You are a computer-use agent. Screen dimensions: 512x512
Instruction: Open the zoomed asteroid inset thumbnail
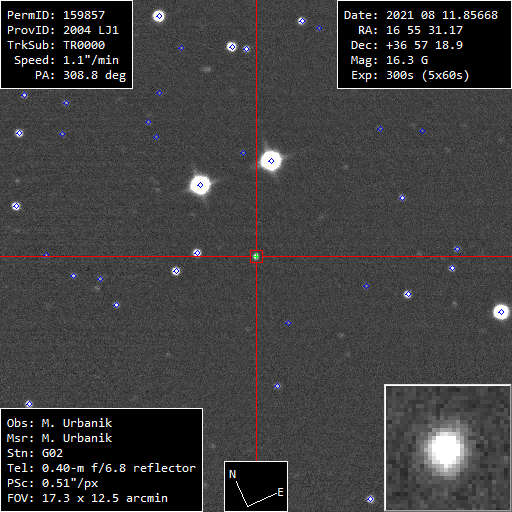coord(448,448)
